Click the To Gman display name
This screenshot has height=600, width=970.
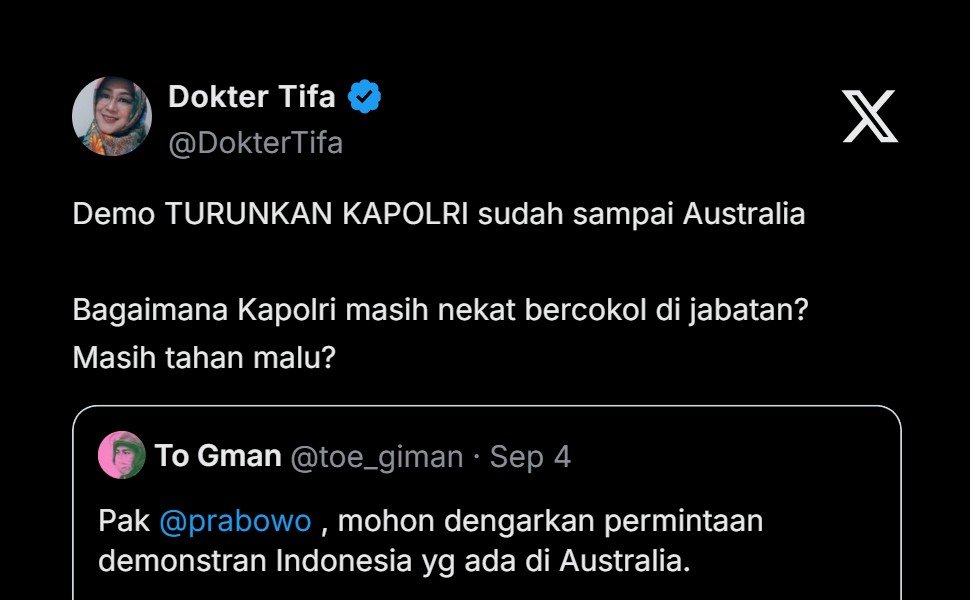217,457
